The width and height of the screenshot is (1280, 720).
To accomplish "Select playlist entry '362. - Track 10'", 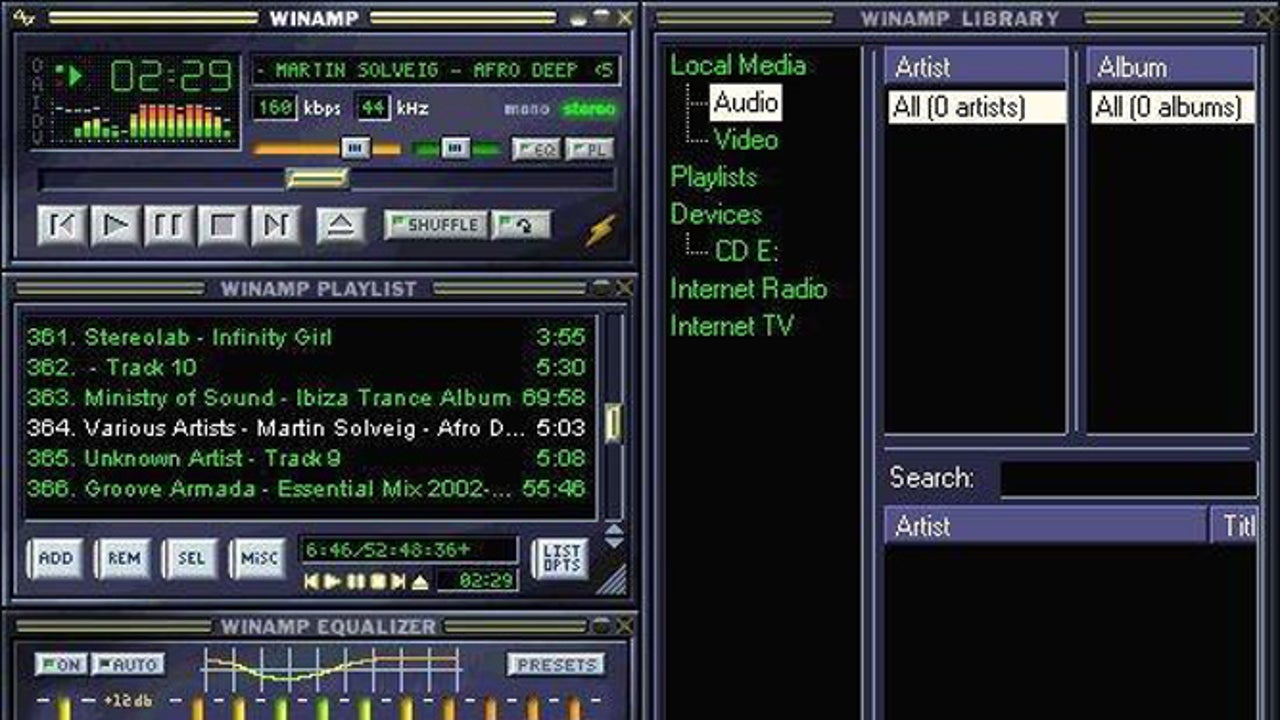I will click(x=306, y=367).
